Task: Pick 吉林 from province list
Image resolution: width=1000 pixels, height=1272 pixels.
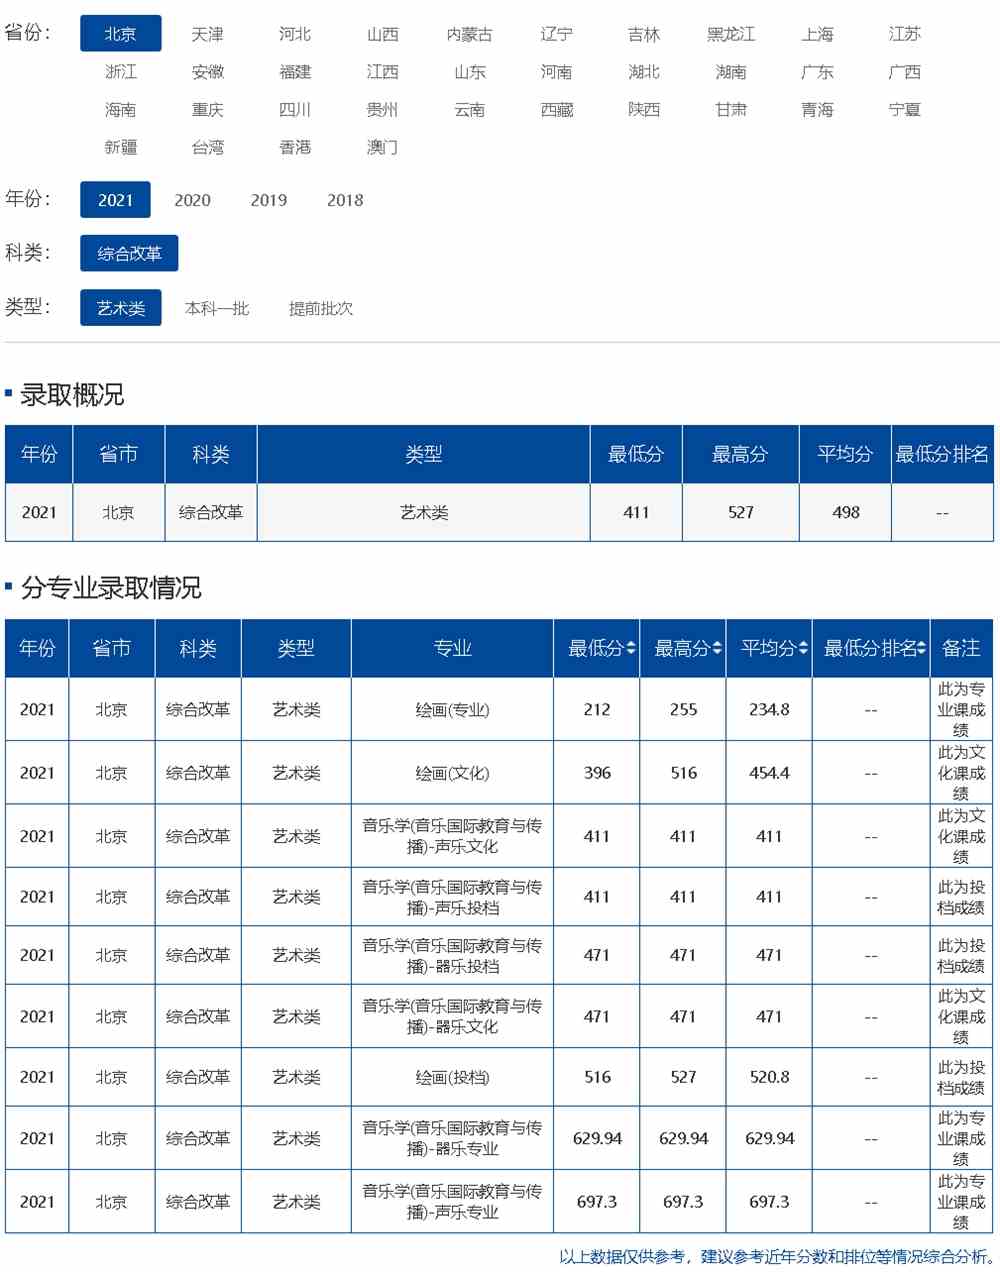Action: (644, 34)
